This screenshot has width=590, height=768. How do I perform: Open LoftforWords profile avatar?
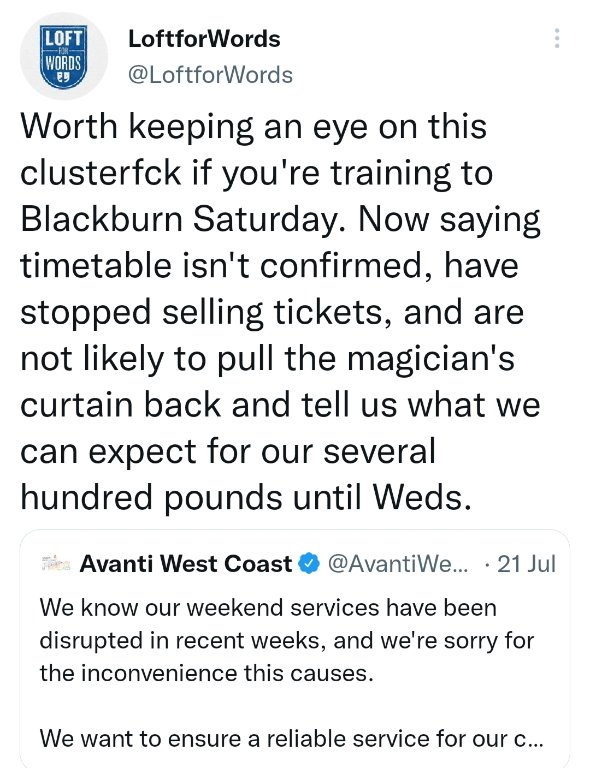pyautogui.click(x=64, y=56)
